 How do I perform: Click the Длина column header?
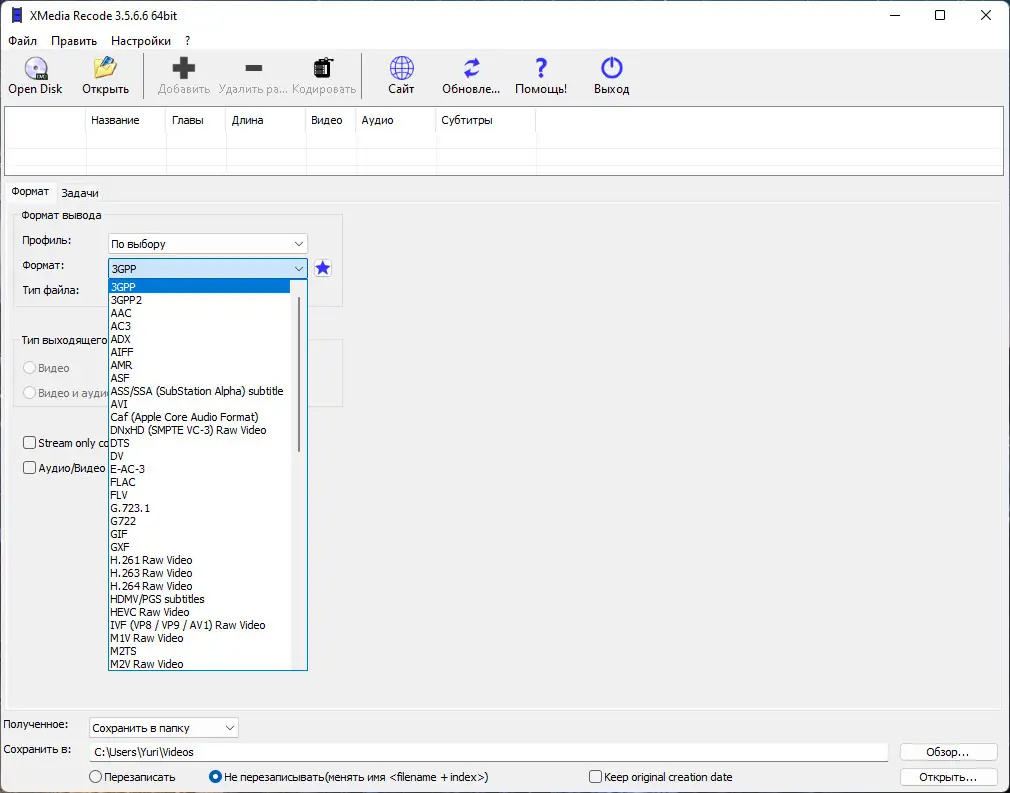click(266, 120)
